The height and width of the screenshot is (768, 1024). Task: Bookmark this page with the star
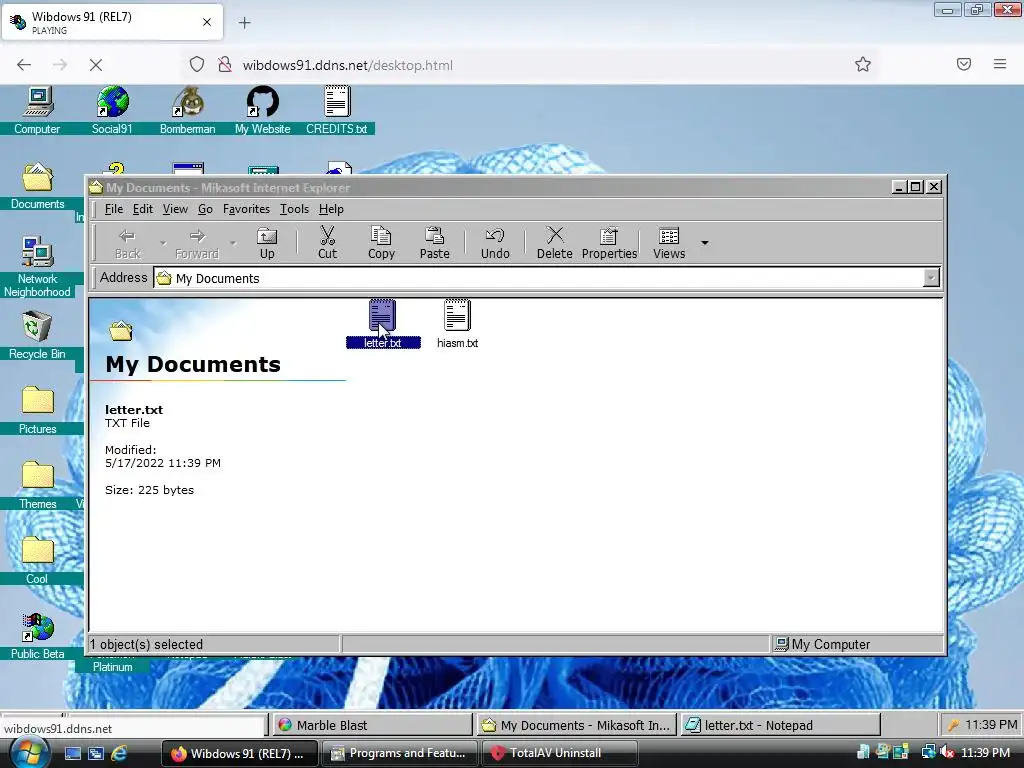pyautogui.click(x=863, y=64)
